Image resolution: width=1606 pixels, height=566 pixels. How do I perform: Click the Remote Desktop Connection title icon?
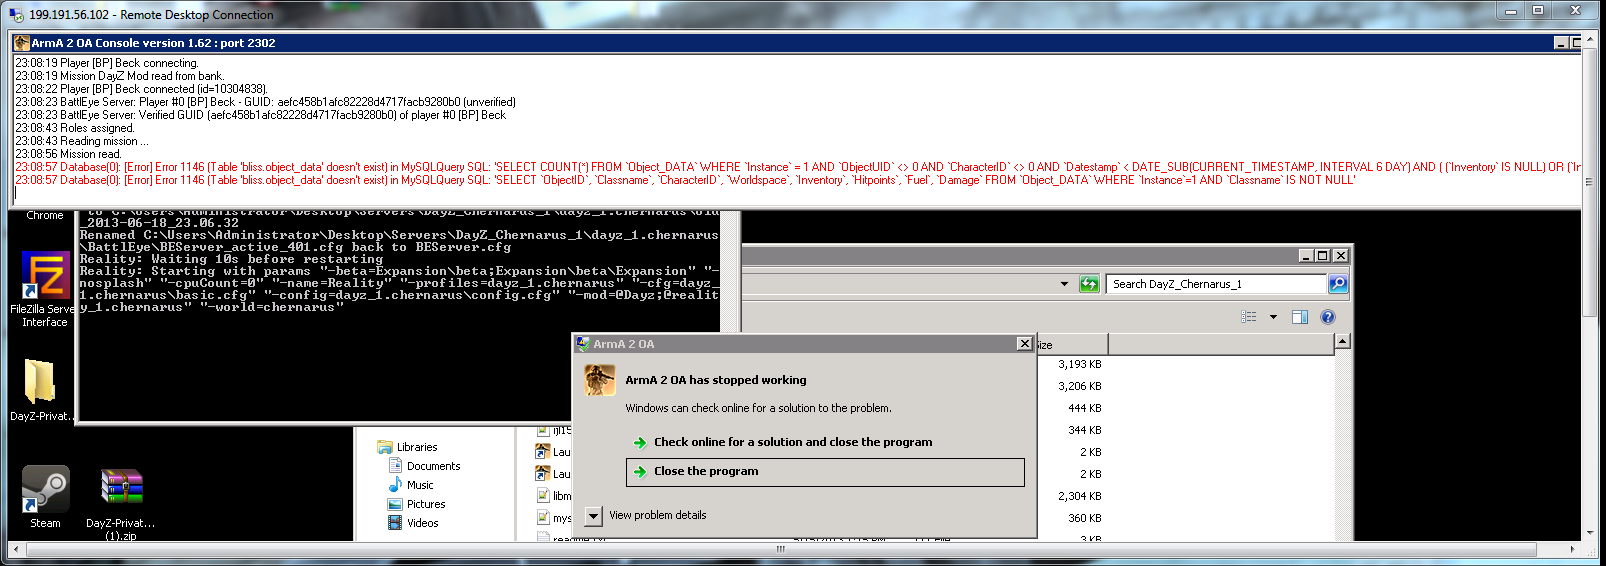point(16,14)
